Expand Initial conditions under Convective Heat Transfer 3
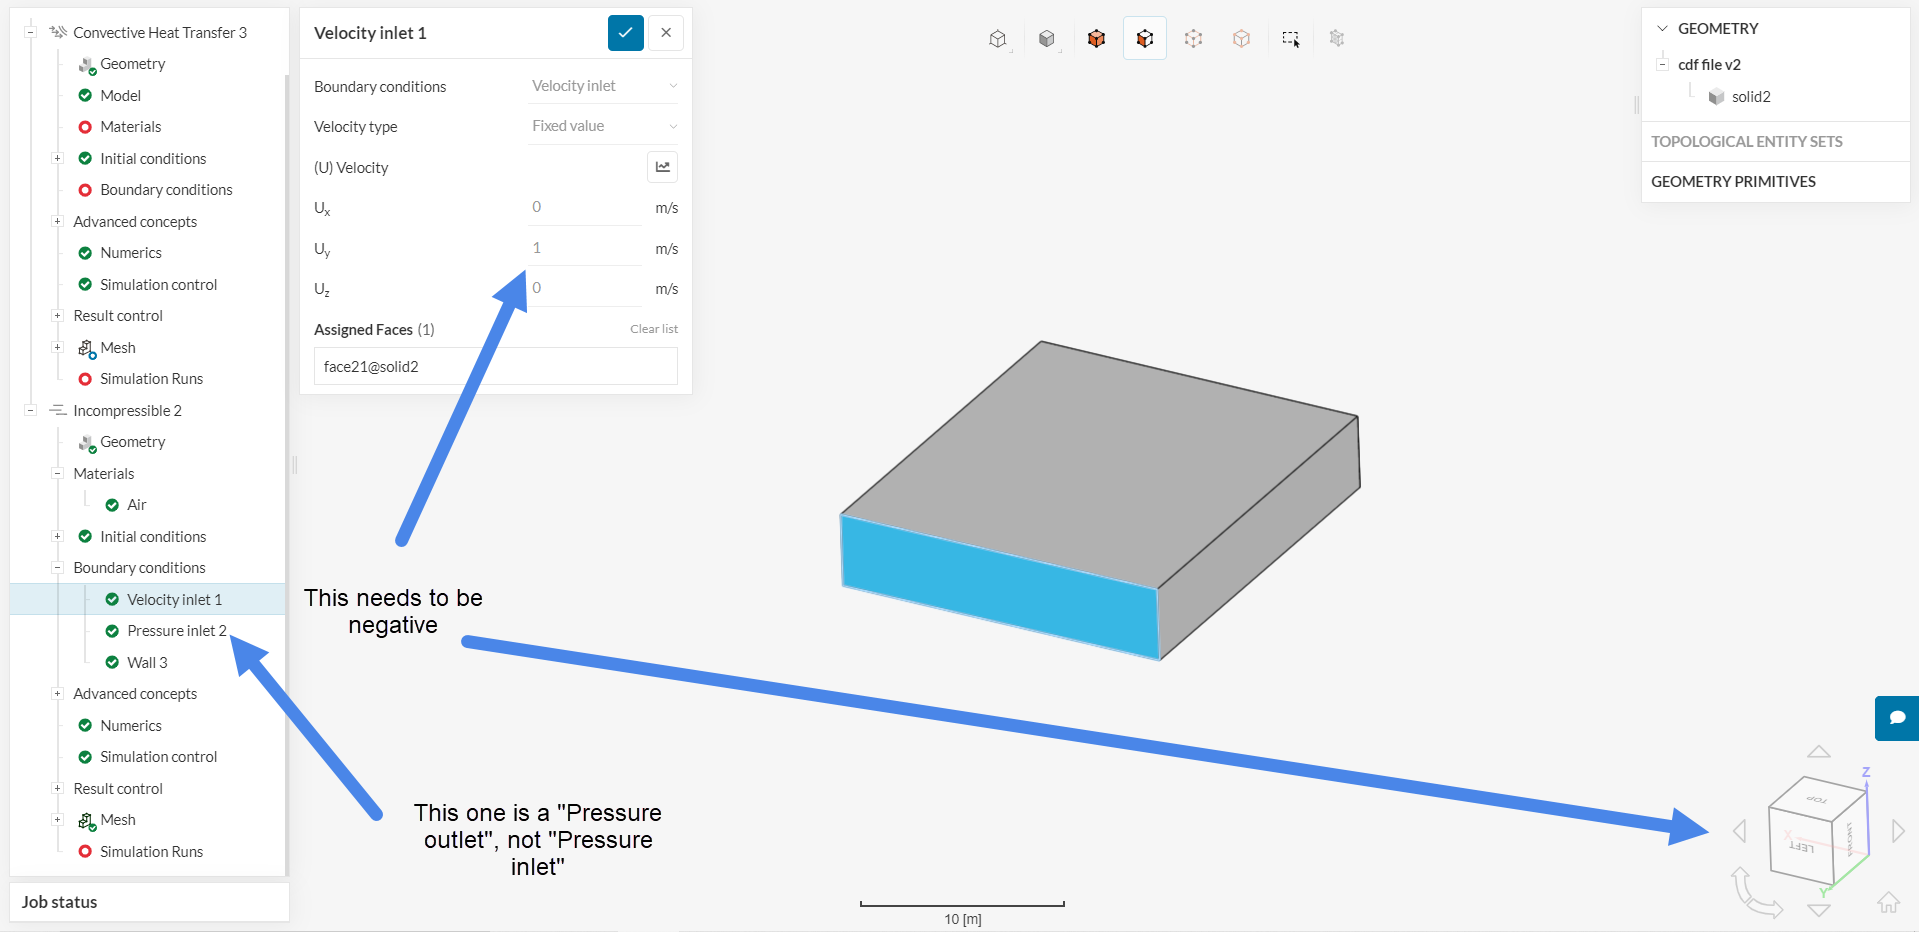 [x=57, y=158]
